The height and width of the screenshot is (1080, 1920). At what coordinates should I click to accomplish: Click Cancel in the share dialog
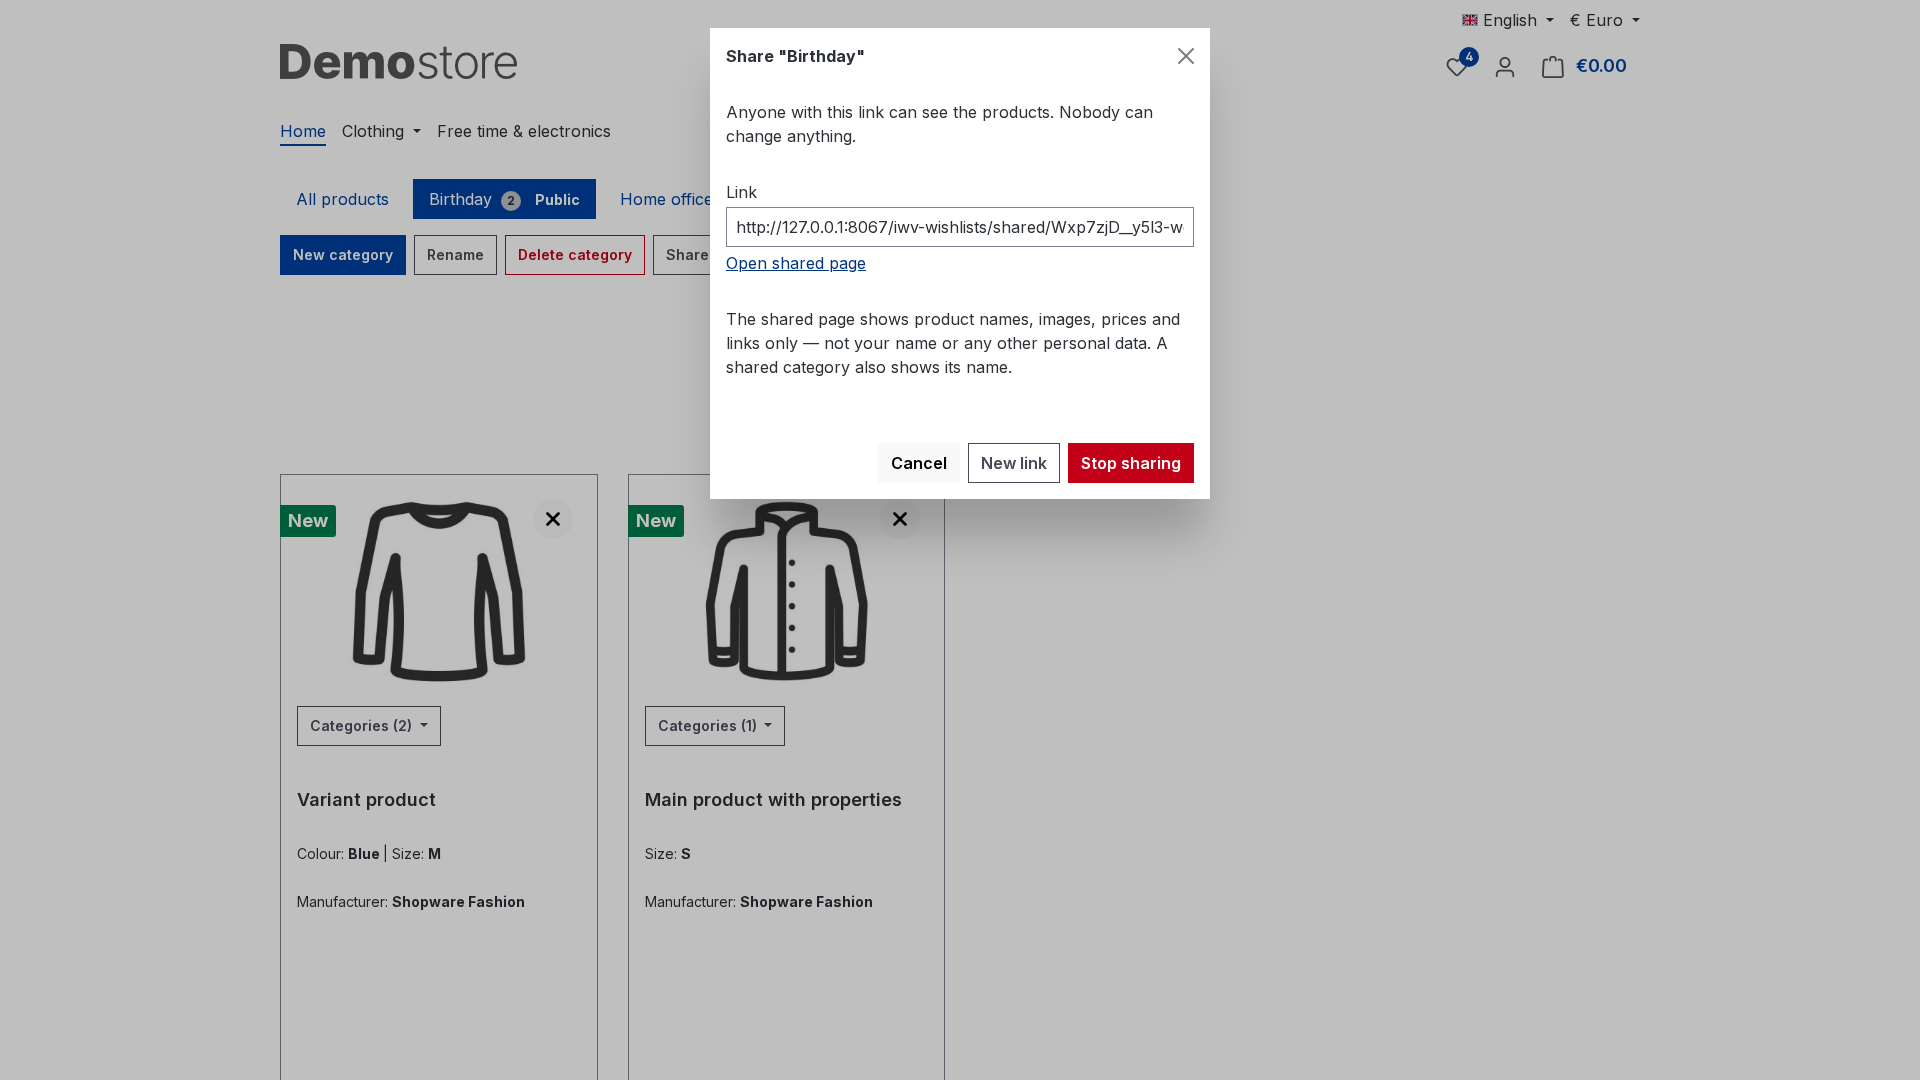(x=919, y=463)
